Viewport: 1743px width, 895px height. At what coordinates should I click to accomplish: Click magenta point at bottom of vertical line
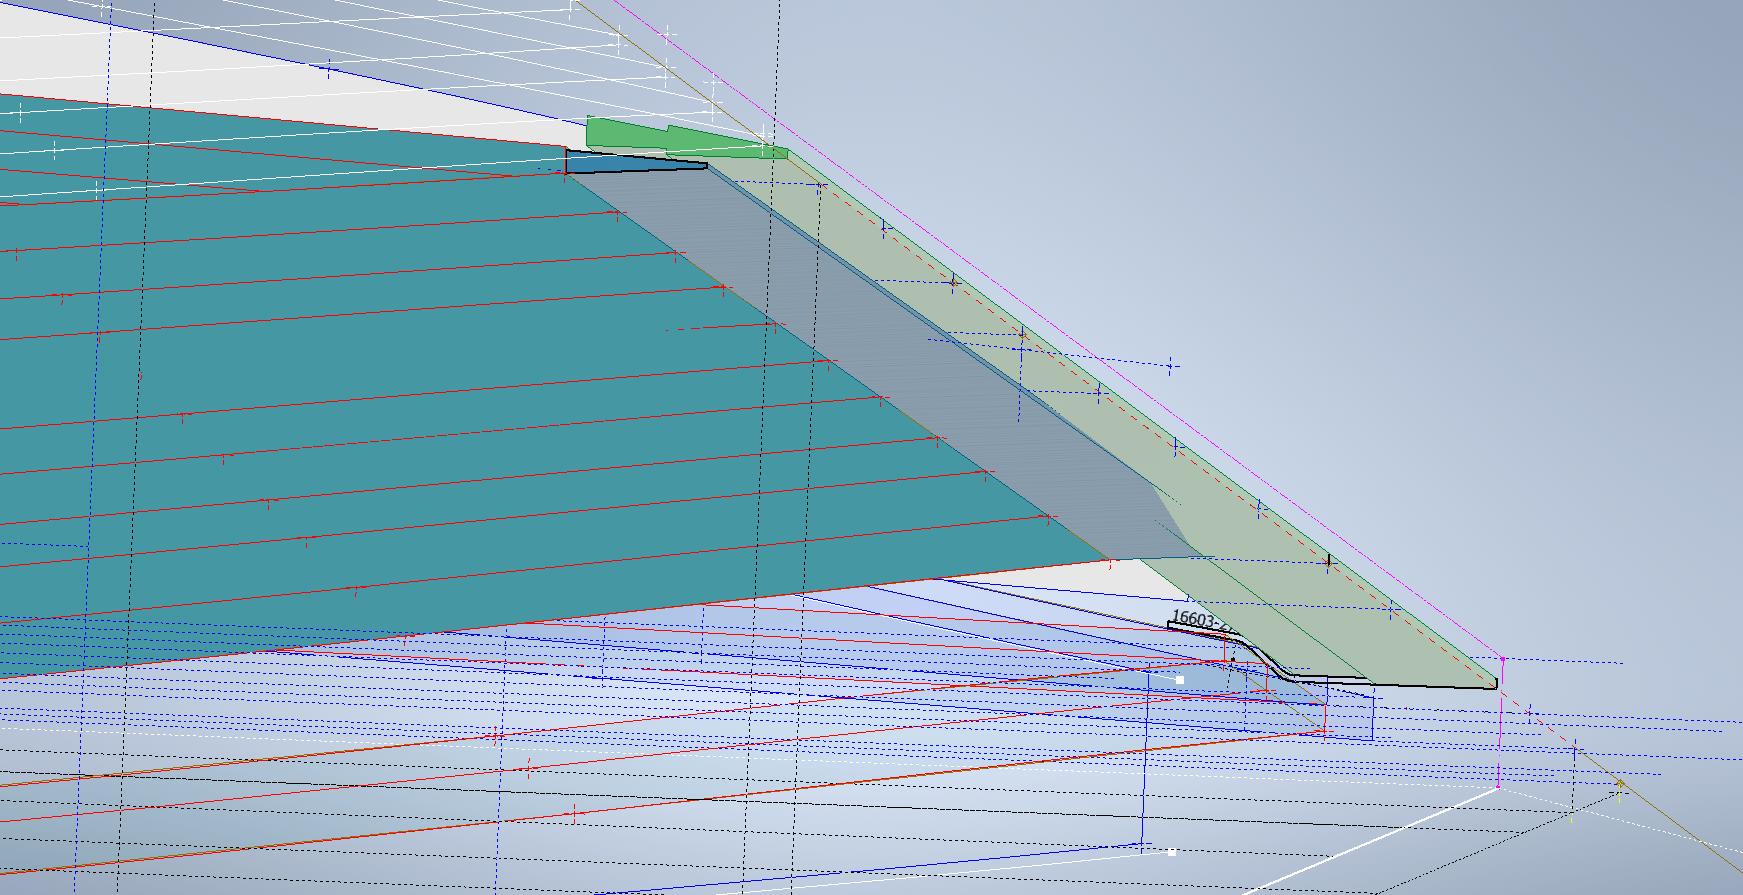click(x=1498, y=788)
